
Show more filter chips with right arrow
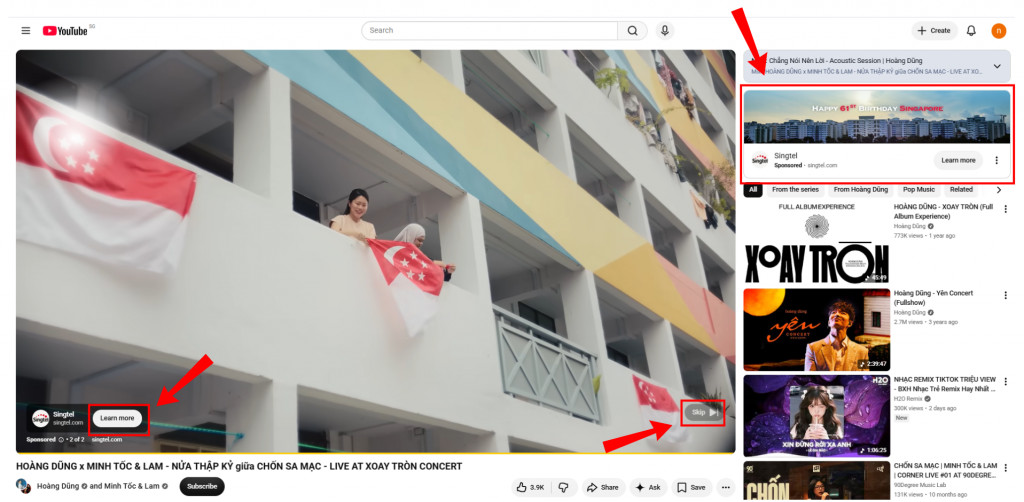click(999, 190)
